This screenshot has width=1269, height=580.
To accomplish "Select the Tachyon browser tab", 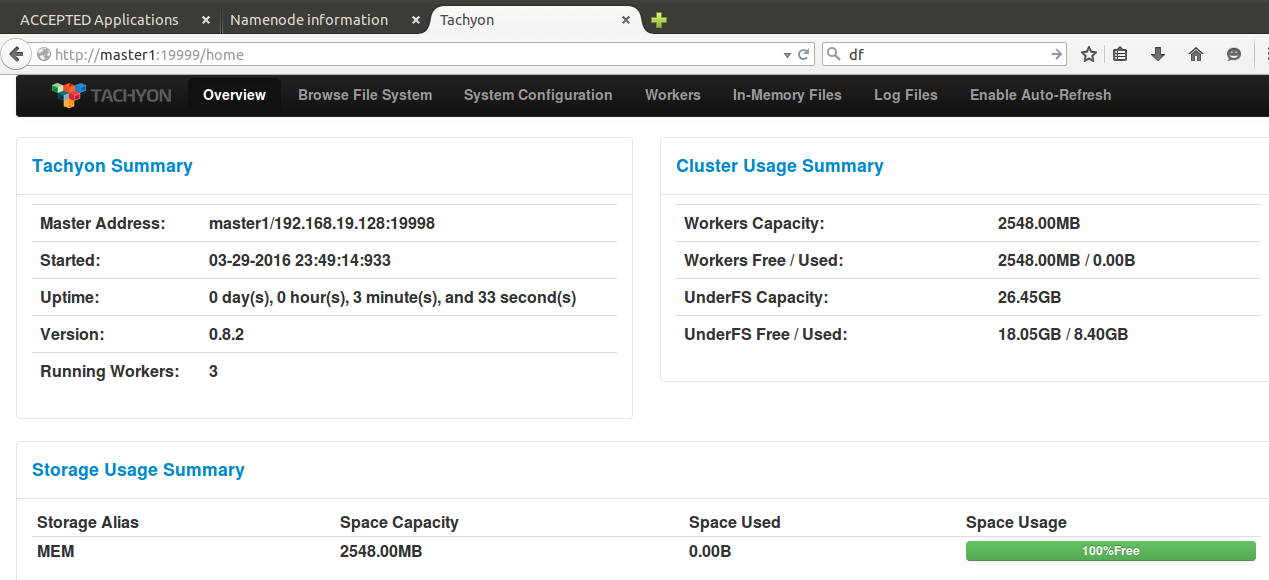I will [467, 20].
